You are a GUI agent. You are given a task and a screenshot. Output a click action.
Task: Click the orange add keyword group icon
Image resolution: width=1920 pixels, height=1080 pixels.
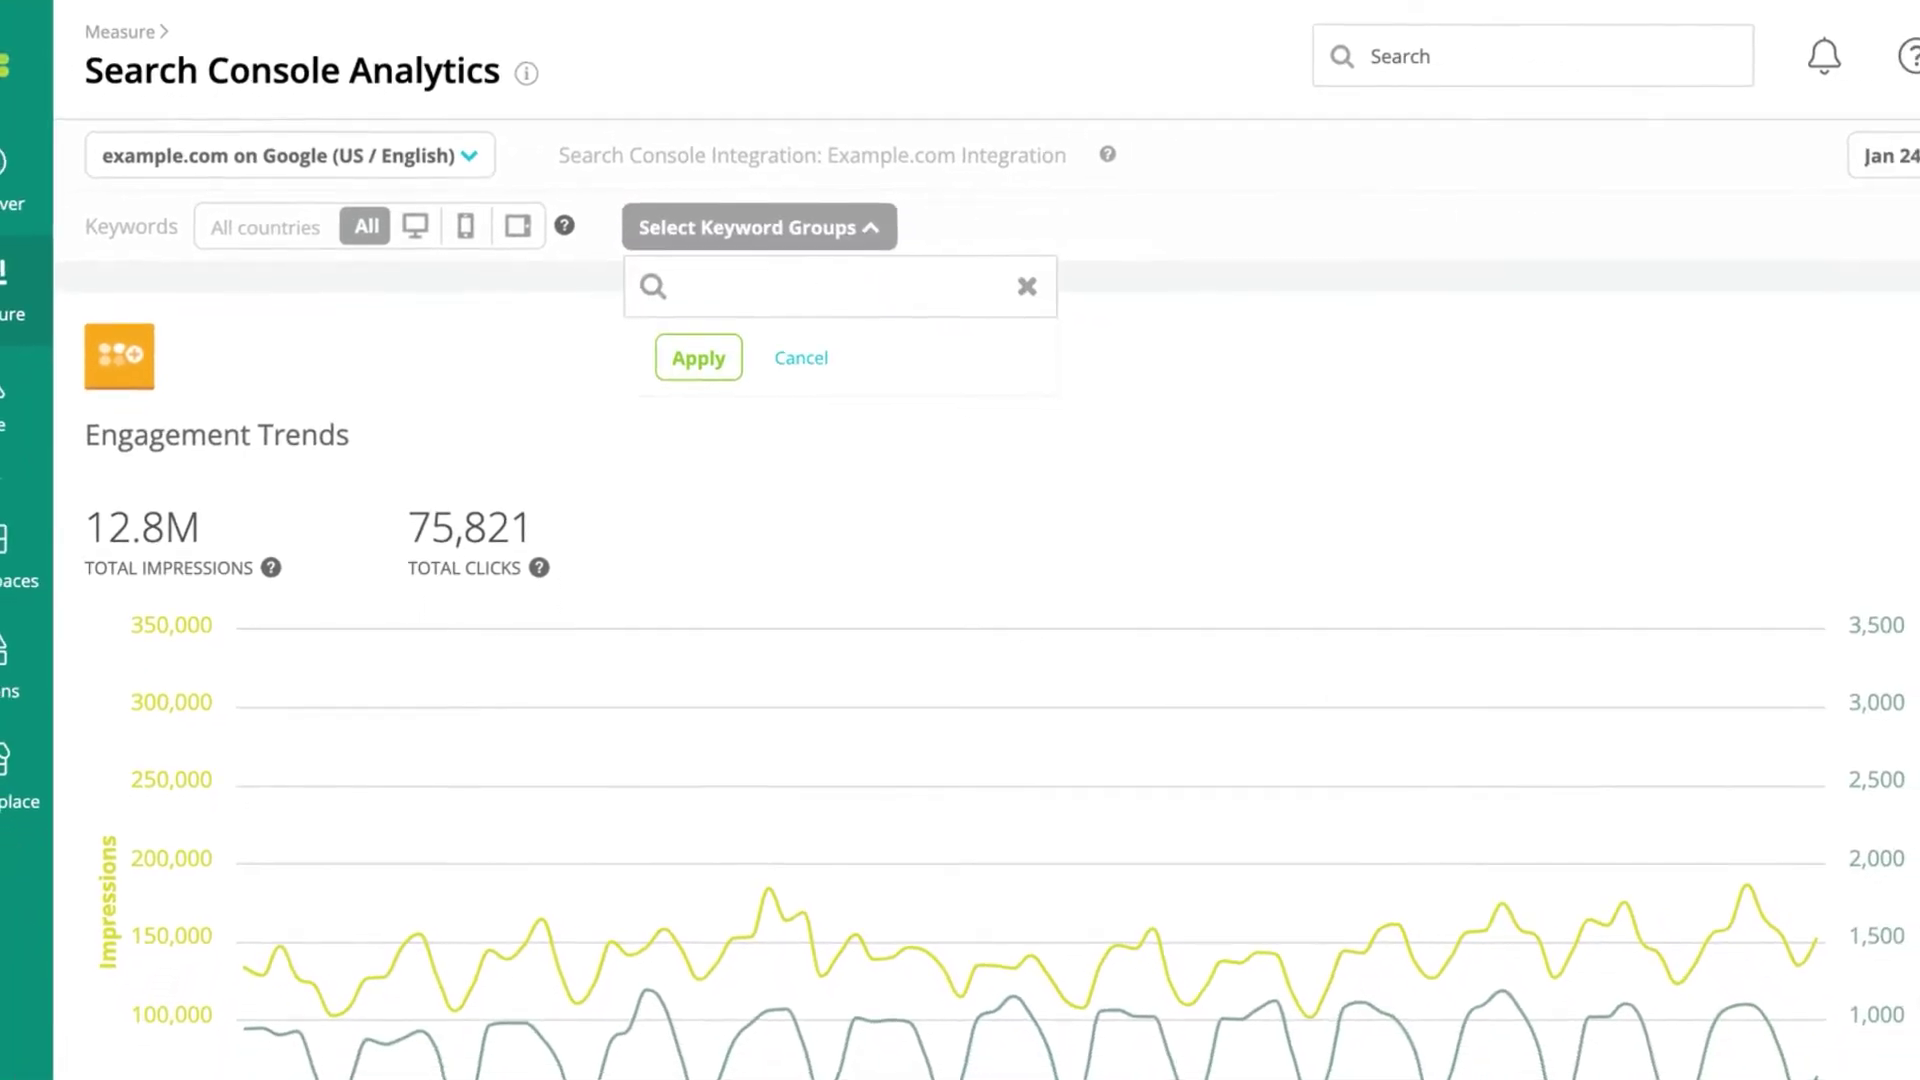(119, 356)
